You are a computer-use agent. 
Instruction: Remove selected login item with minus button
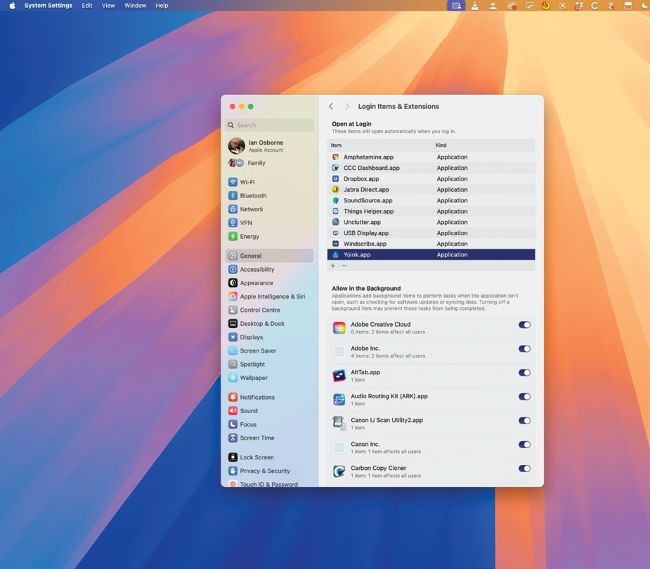tap(344, 266)
